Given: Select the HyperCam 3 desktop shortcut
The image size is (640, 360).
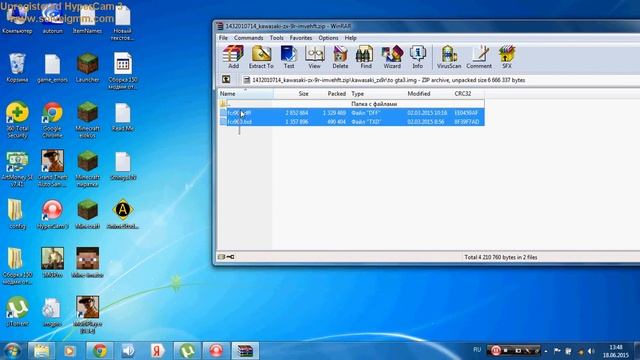Looking at the screenshot, I should [52, 214].
